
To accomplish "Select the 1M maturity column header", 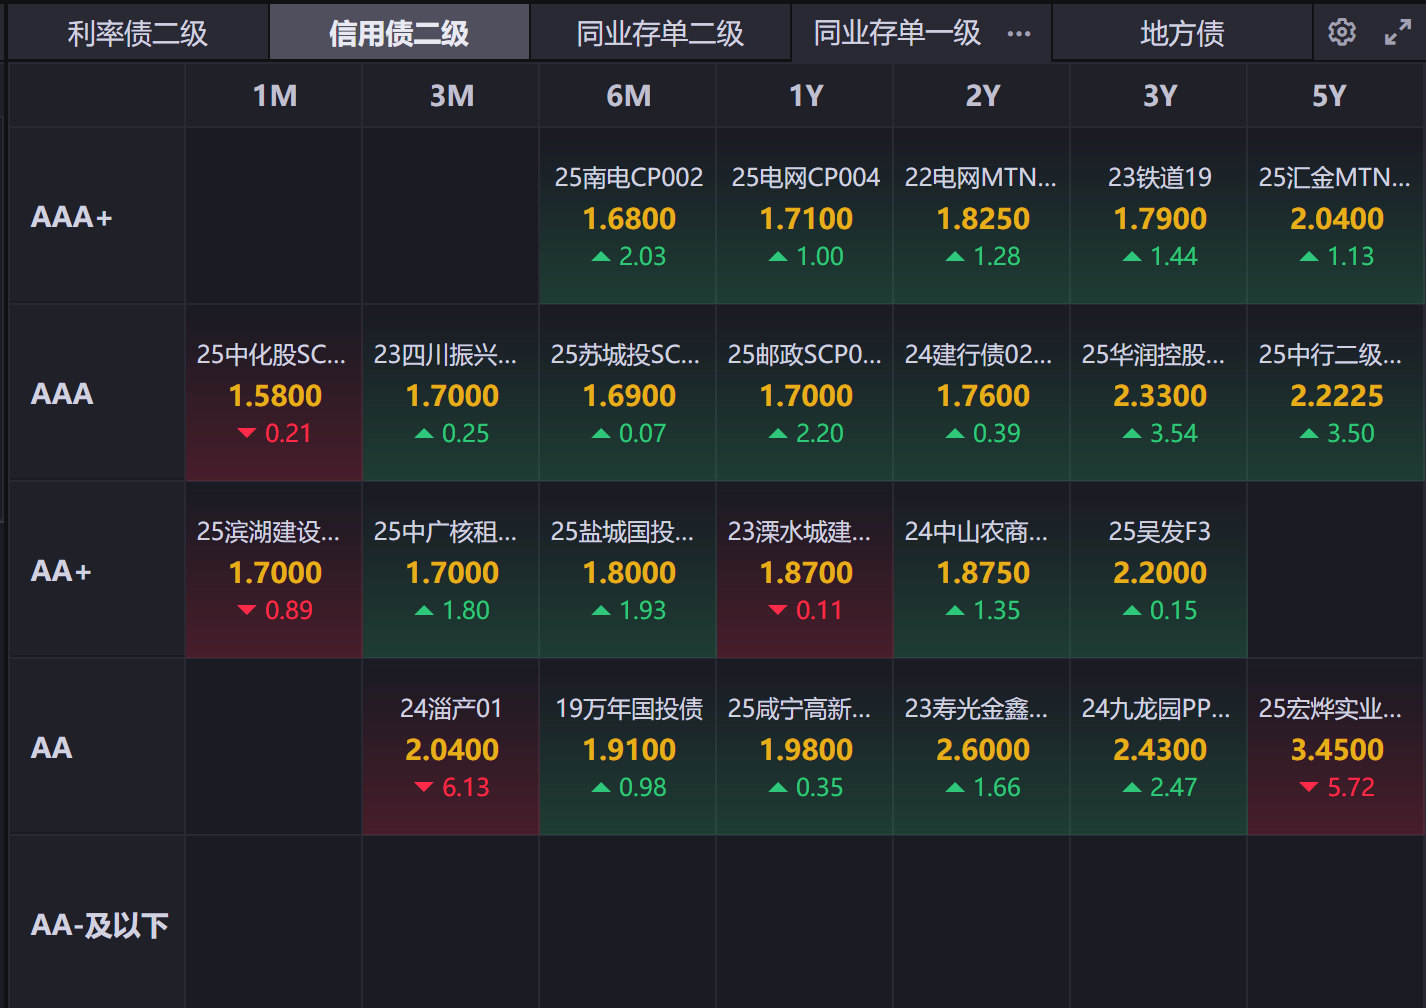I will 274,96.
